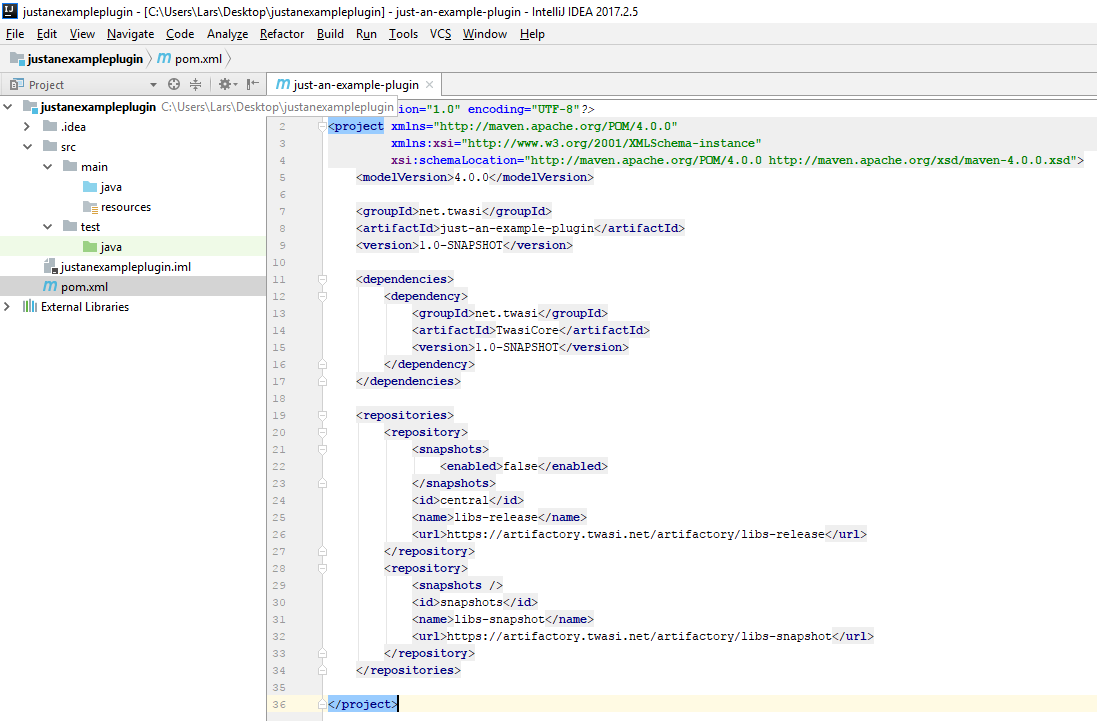Click the false value in enabled tag
The image size is (1097, 721).
point(521,466)
